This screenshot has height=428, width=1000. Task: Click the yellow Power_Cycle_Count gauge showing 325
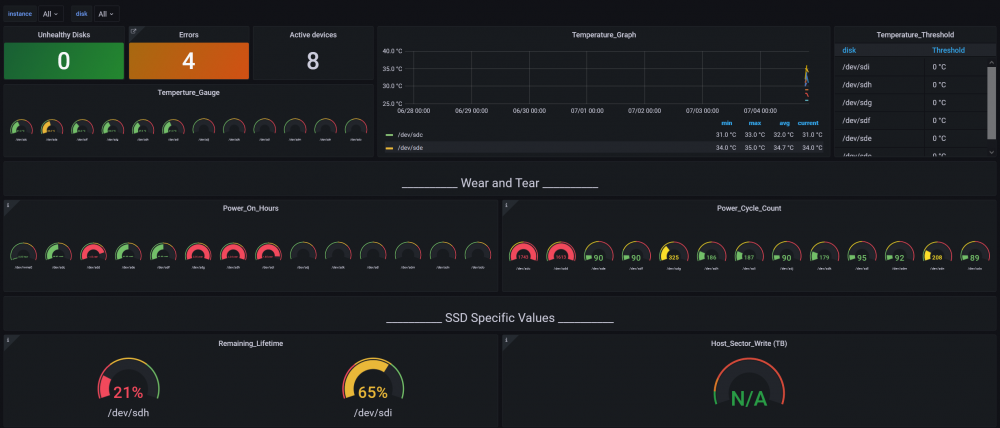pyautogui.click(x=674, y=253)
